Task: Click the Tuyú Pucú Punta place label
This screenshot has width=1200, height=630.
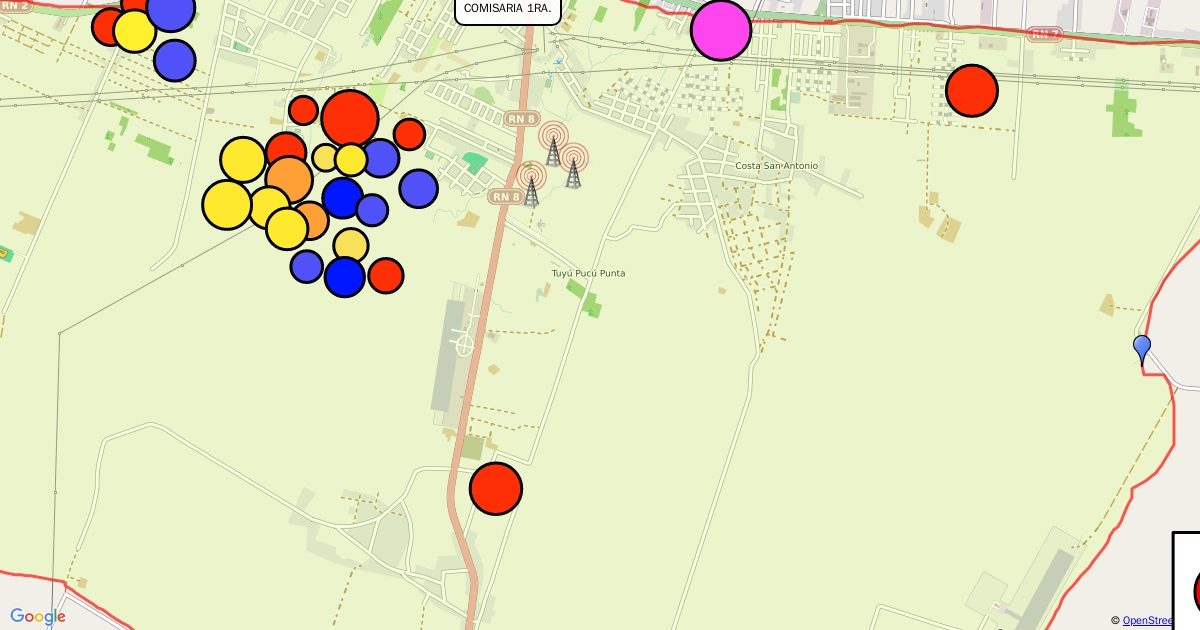Action: coord(588,273)
